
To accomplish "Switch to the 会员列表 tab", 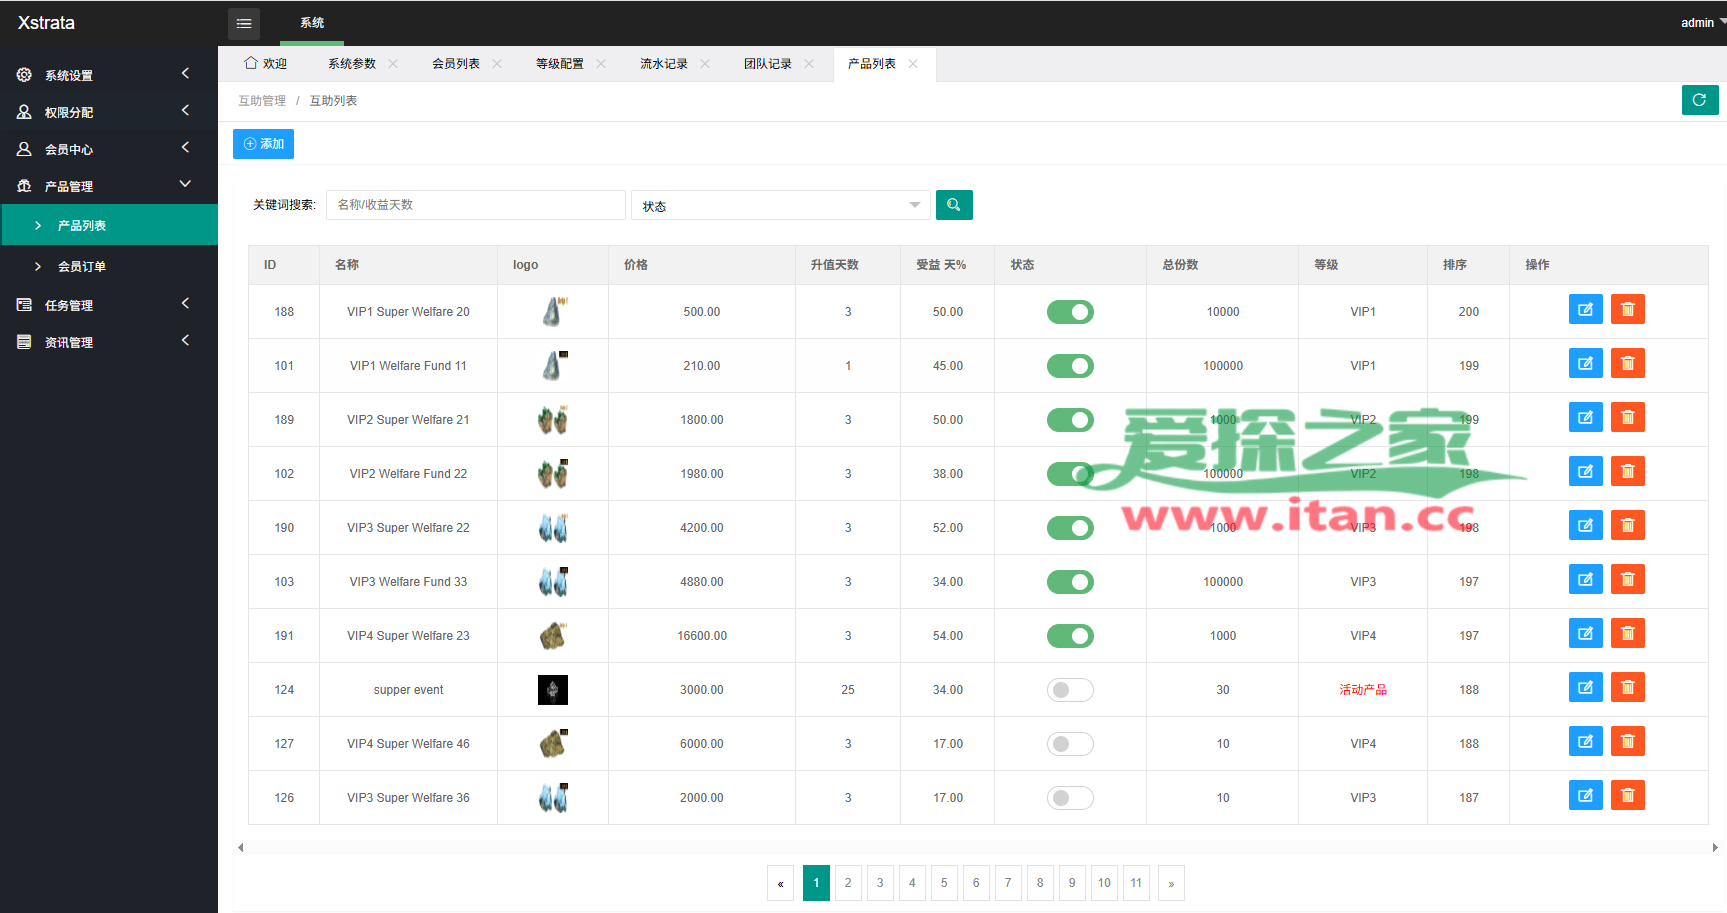I will 456,64.
